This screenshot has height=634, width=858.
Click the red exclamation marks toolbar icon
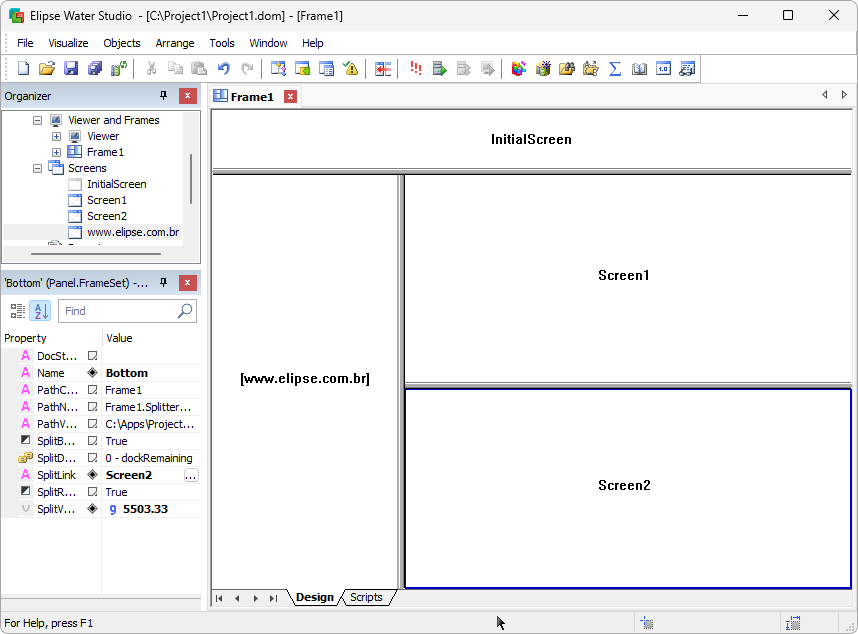coord(415,69)
